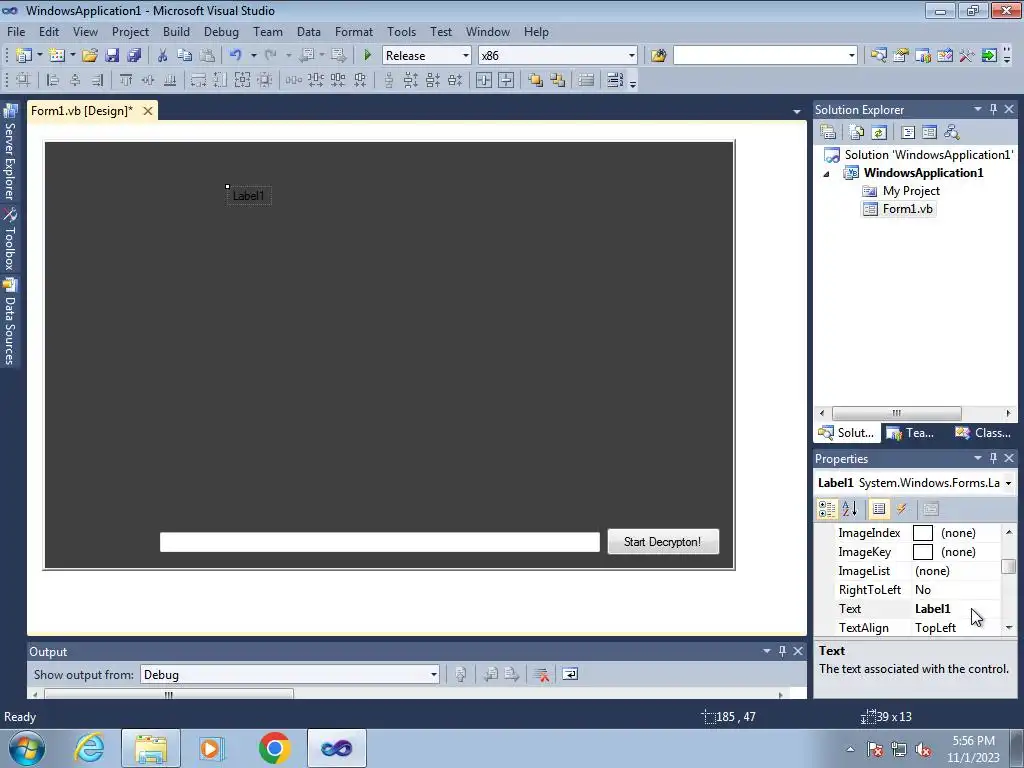
Task: Close the Form1.vb [Design] tab
Action: tap(148, 111)
